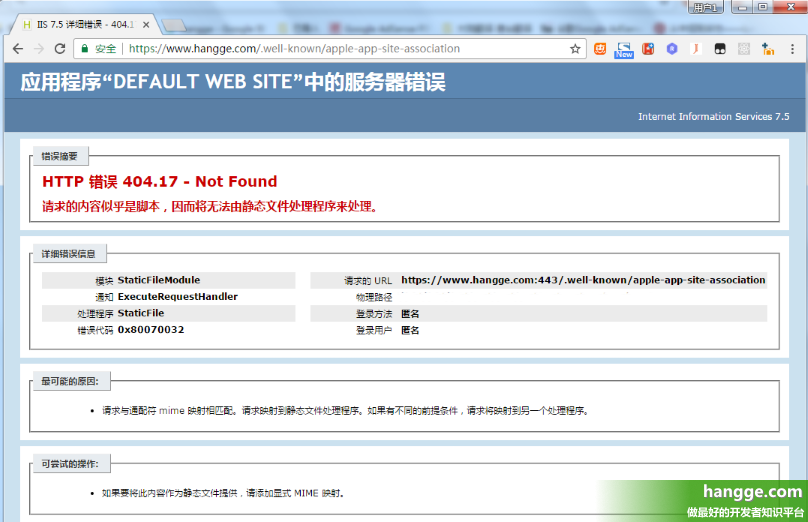Maximize the Chrome window

pos(763,7)
